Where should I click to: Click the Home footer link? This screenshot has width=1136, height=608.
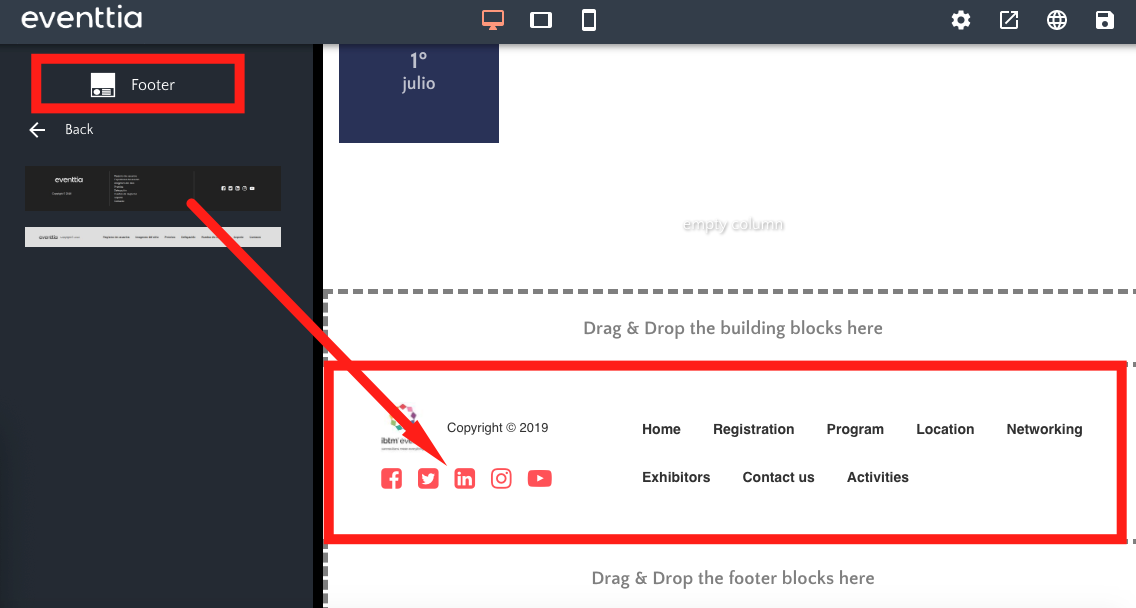[661, 429]
